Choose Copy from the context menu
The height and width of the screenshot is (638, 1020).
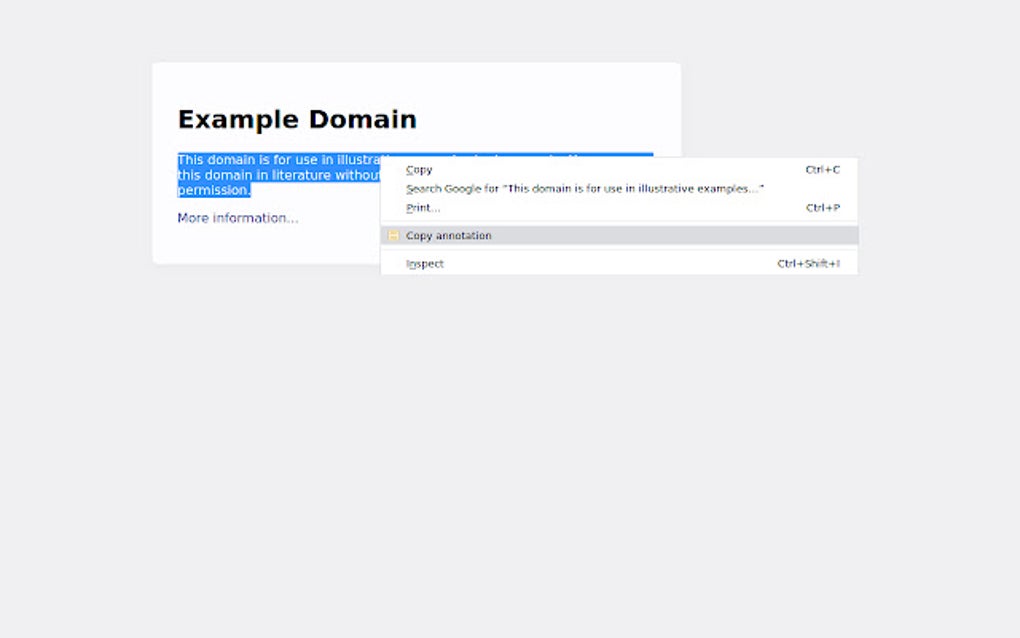(419, 169)
